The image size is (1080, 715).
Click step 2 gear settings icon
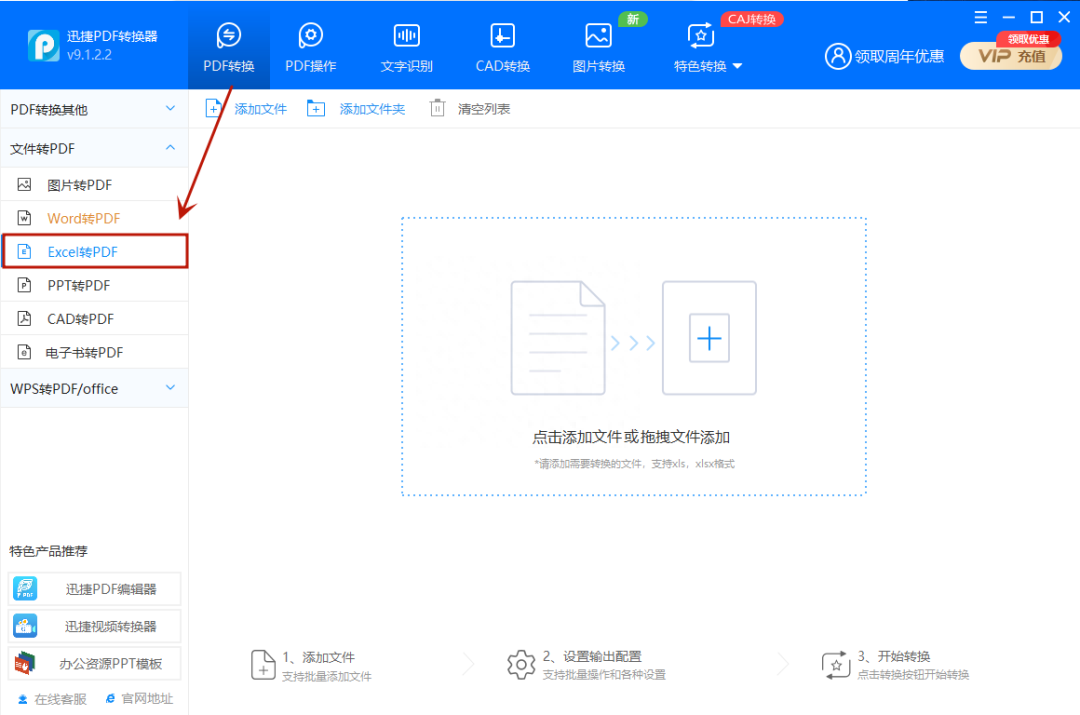[x=521, y=665]
